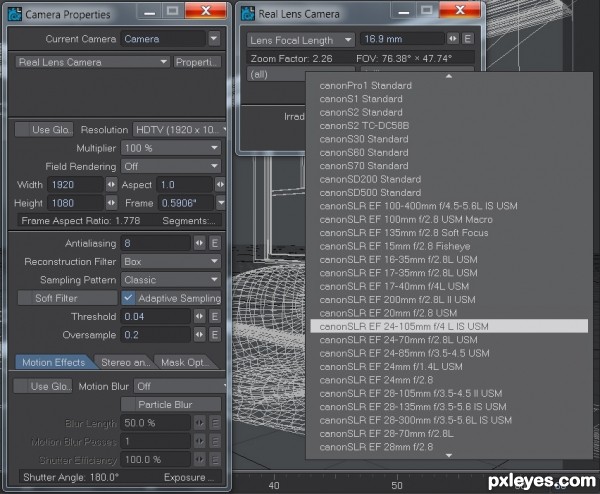
Task: Open the Multiplier 100 % dropdown
Action: pos(171,148)
